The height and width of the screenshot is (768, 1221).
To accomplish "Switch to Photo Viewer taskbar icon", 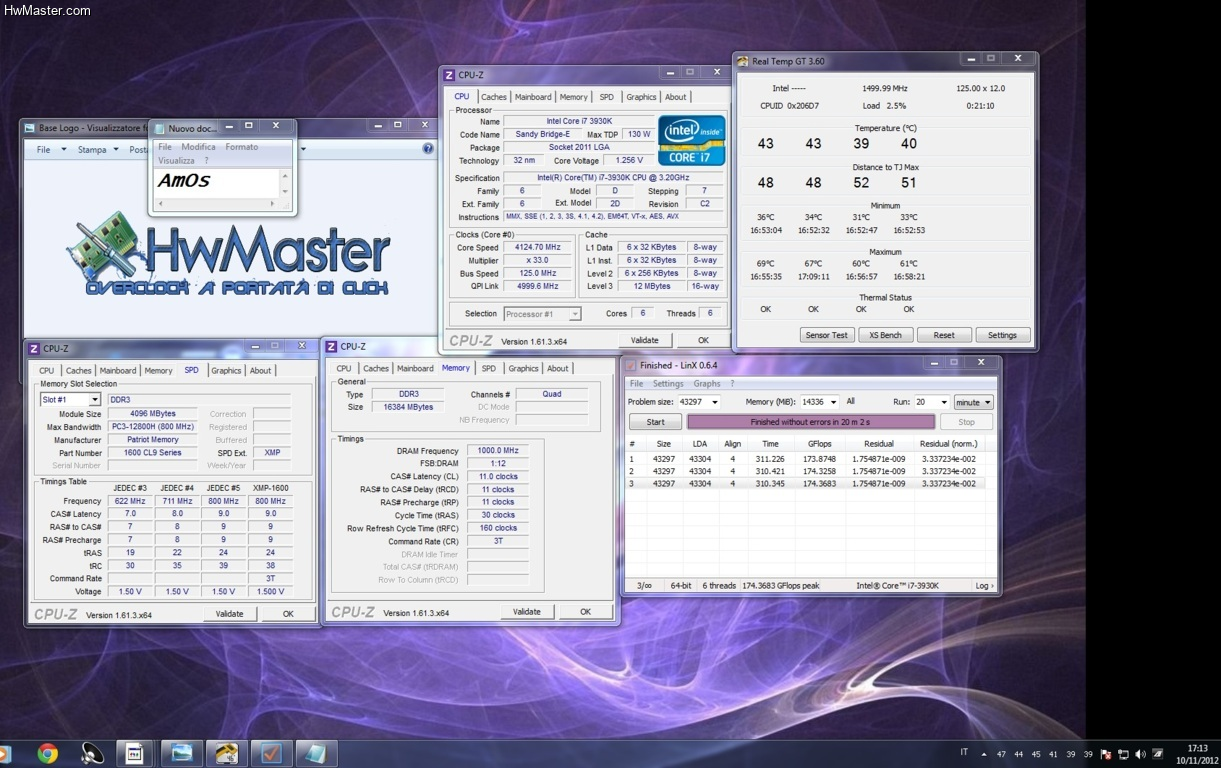I will [182, 753].
